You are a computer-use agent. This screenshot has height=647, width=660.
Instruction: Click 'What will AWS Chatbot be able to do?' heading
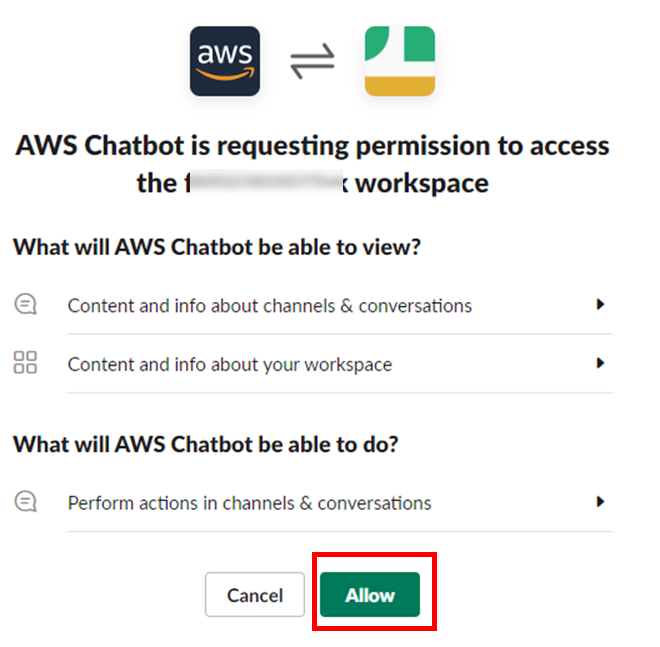point(206,445)
